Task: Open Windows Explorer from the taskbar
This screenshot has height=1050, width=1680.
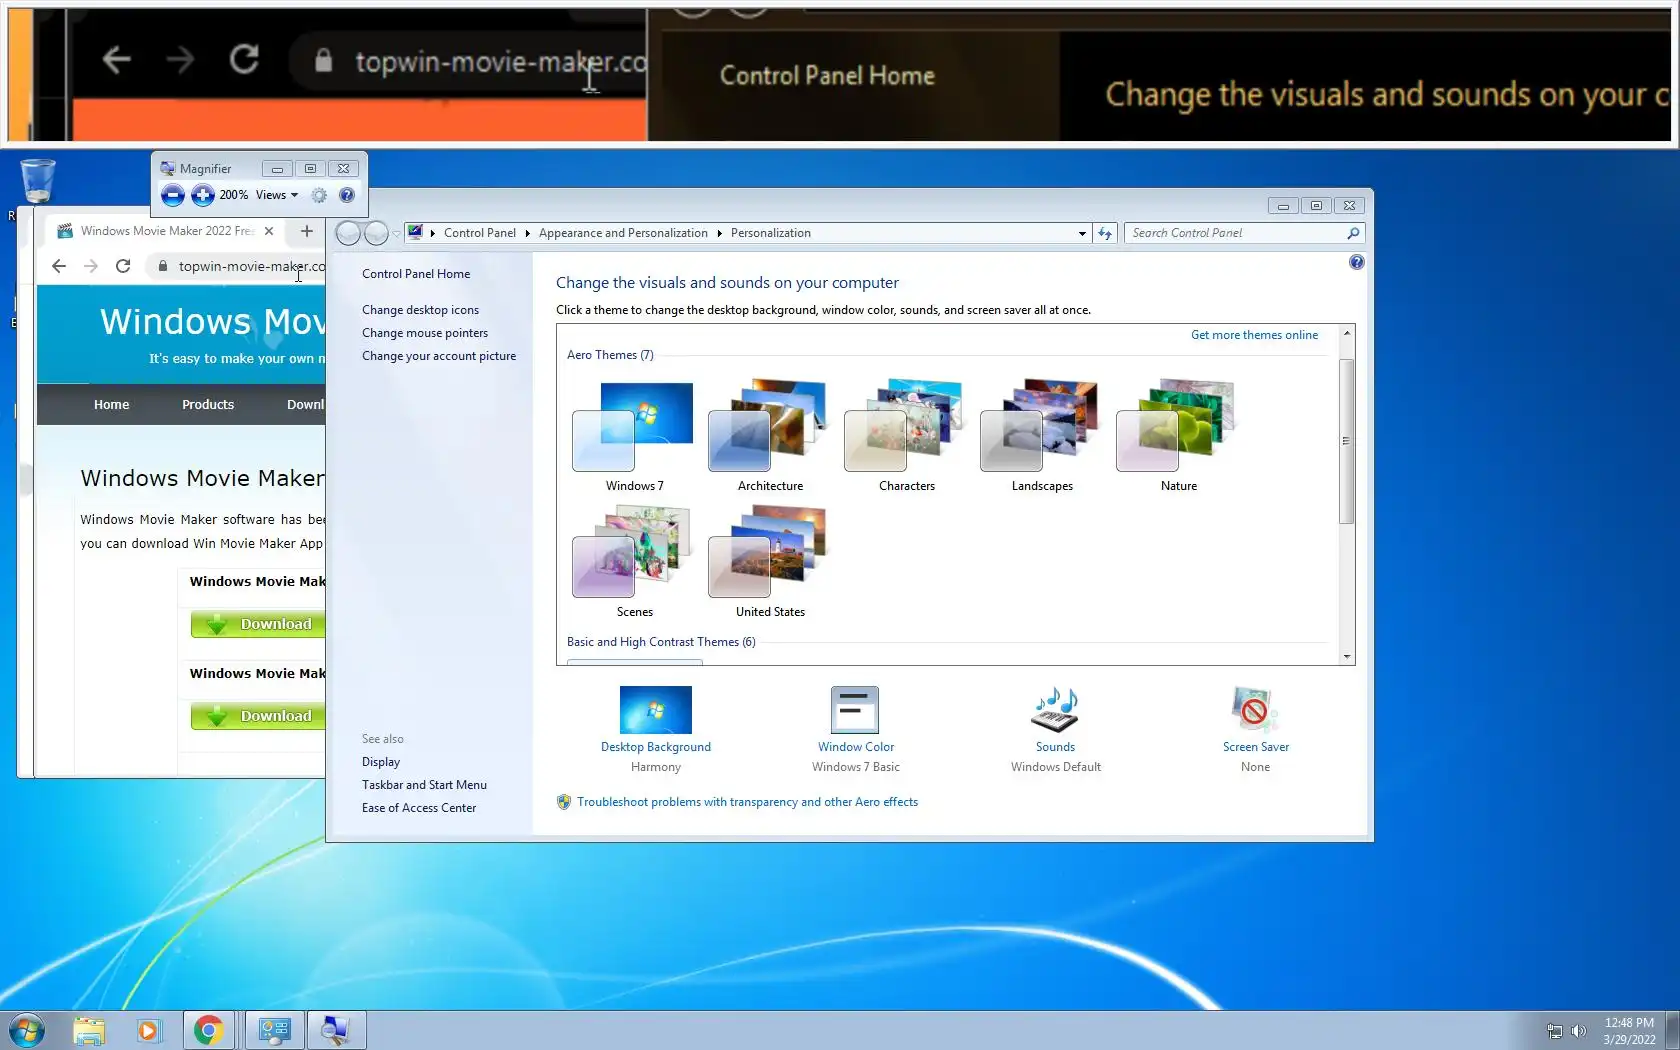Action: pos(89,1030)
